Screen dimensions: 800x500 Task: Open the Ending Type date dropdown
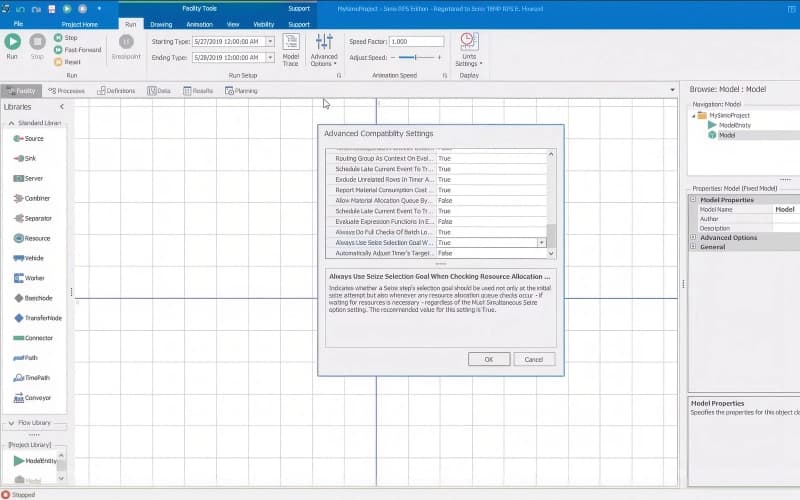click(270, 58)
